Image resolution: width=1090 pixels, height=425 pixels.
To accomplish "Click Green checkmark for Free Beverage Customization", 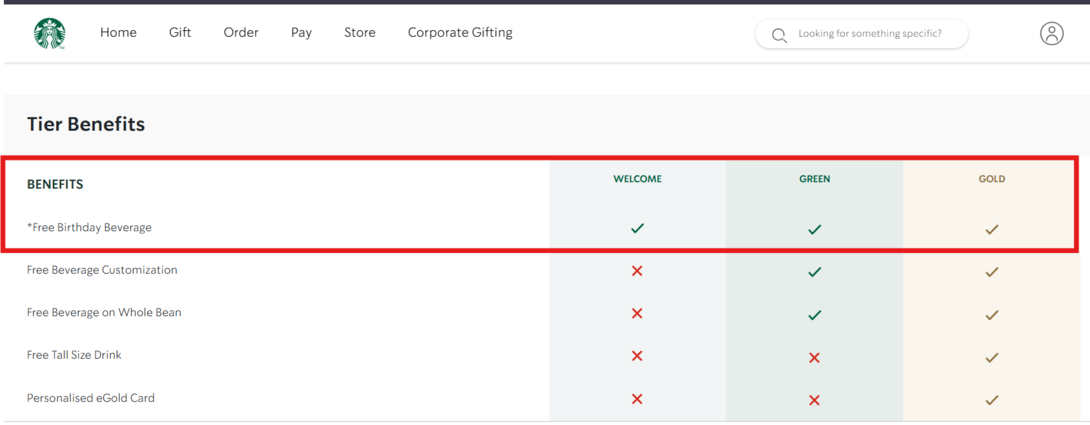I will [x=815, y=272].
